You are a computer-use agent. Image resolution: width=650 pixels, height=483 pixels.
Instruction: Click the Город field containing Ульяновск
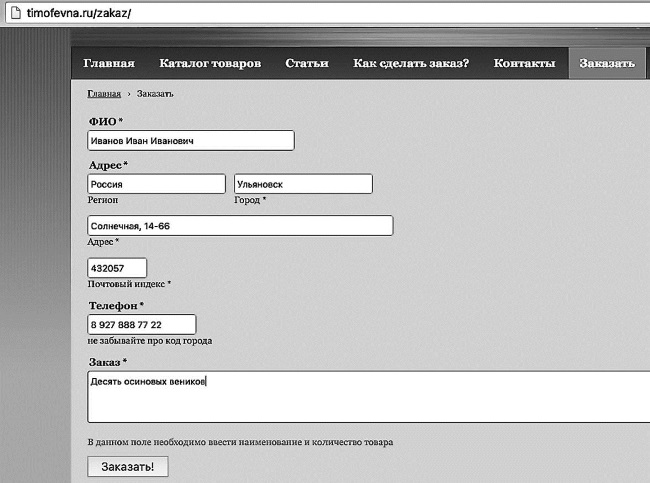tap(303, 184)
